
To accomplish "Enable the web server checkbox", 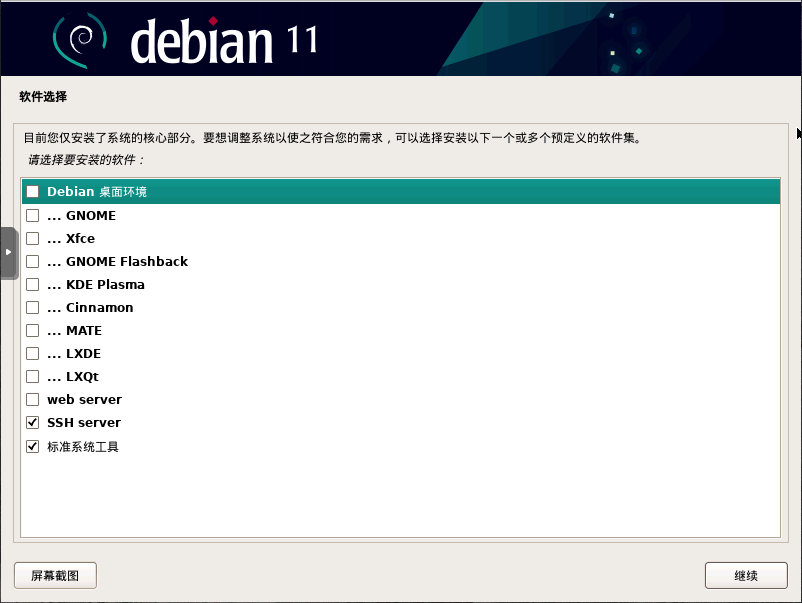I will [x=33, y=399].
